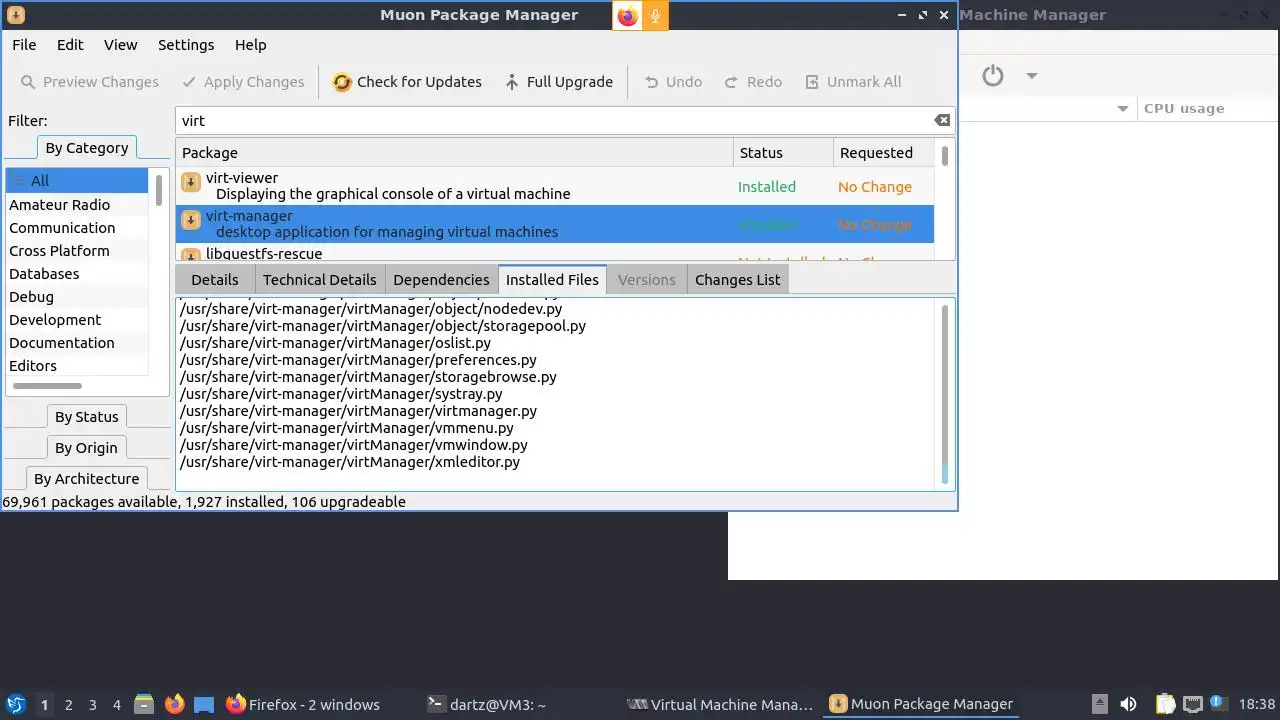
Task: Click the Check for Updates icon
Action: point(342,82)
